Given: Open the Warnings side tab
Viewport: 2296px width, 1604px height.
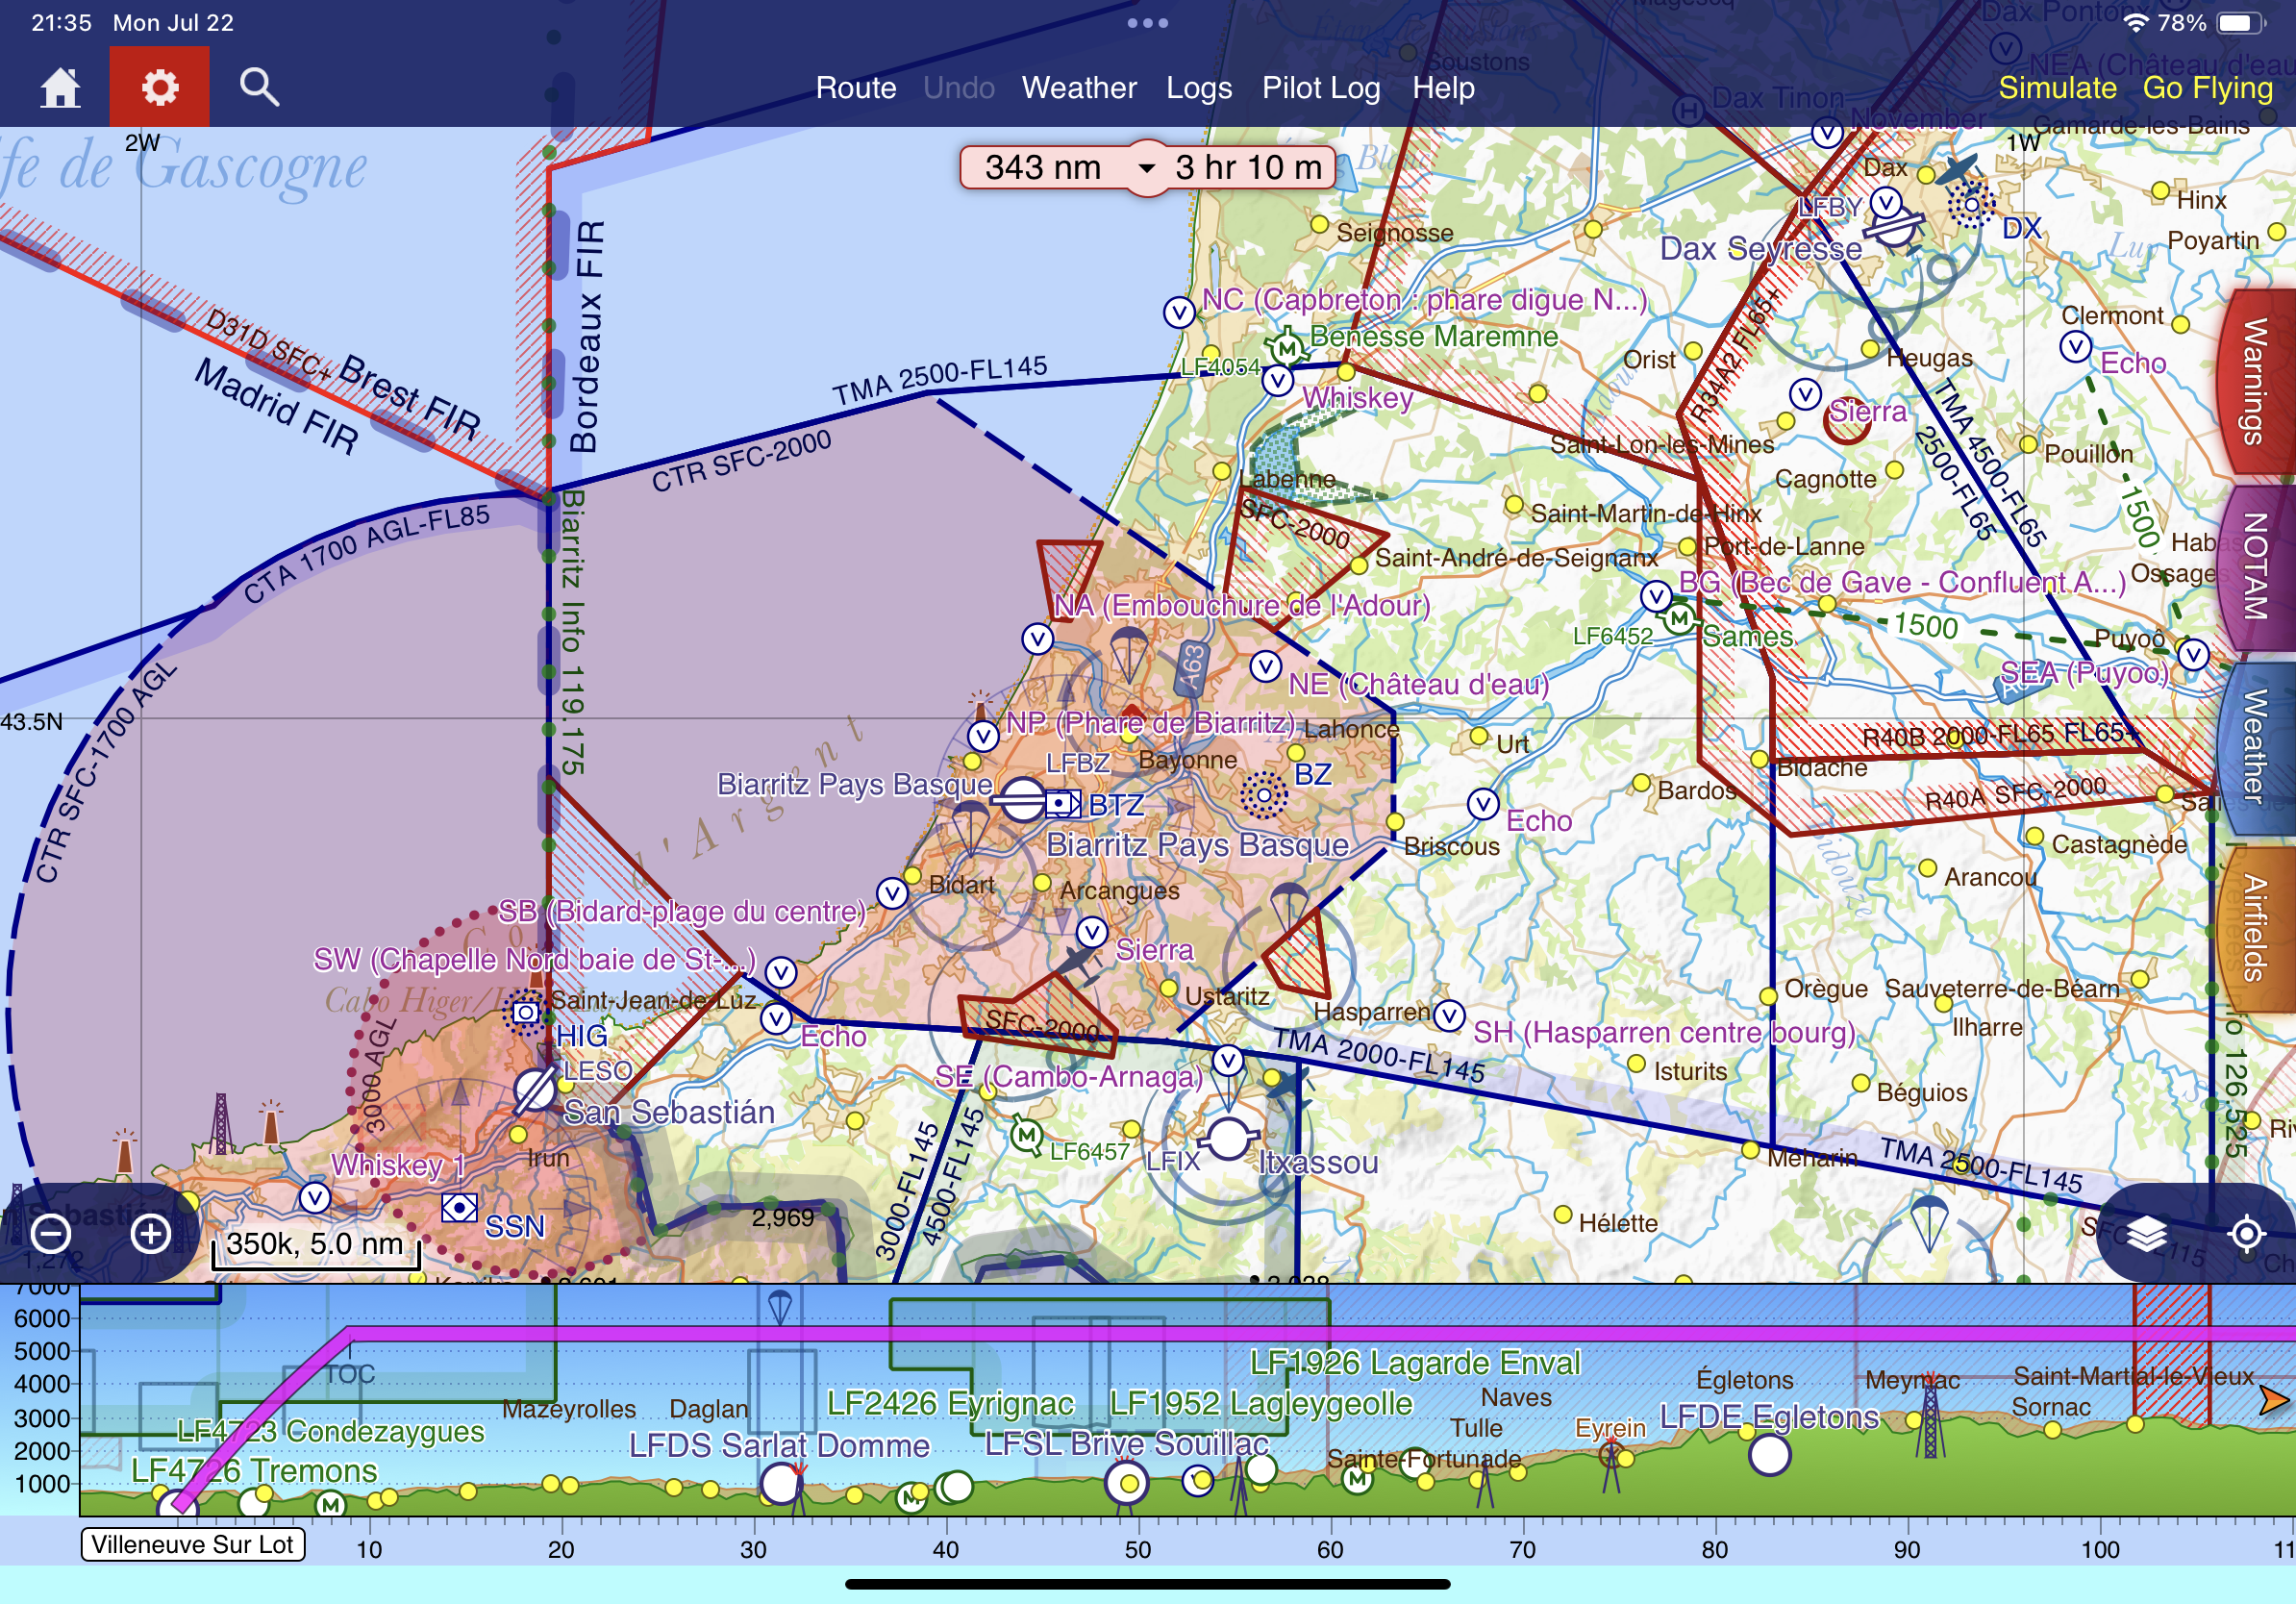Looking at the screenshot, I should tap(2256, 381).
